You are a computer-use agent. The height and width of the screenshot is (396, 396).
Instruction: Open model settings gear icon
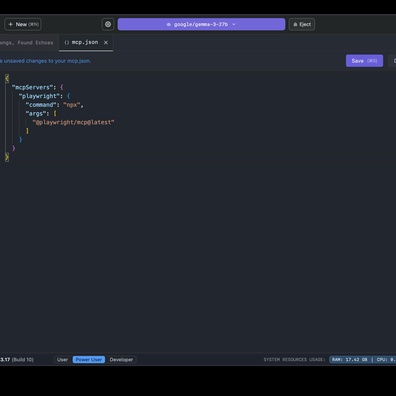[108, 24]
